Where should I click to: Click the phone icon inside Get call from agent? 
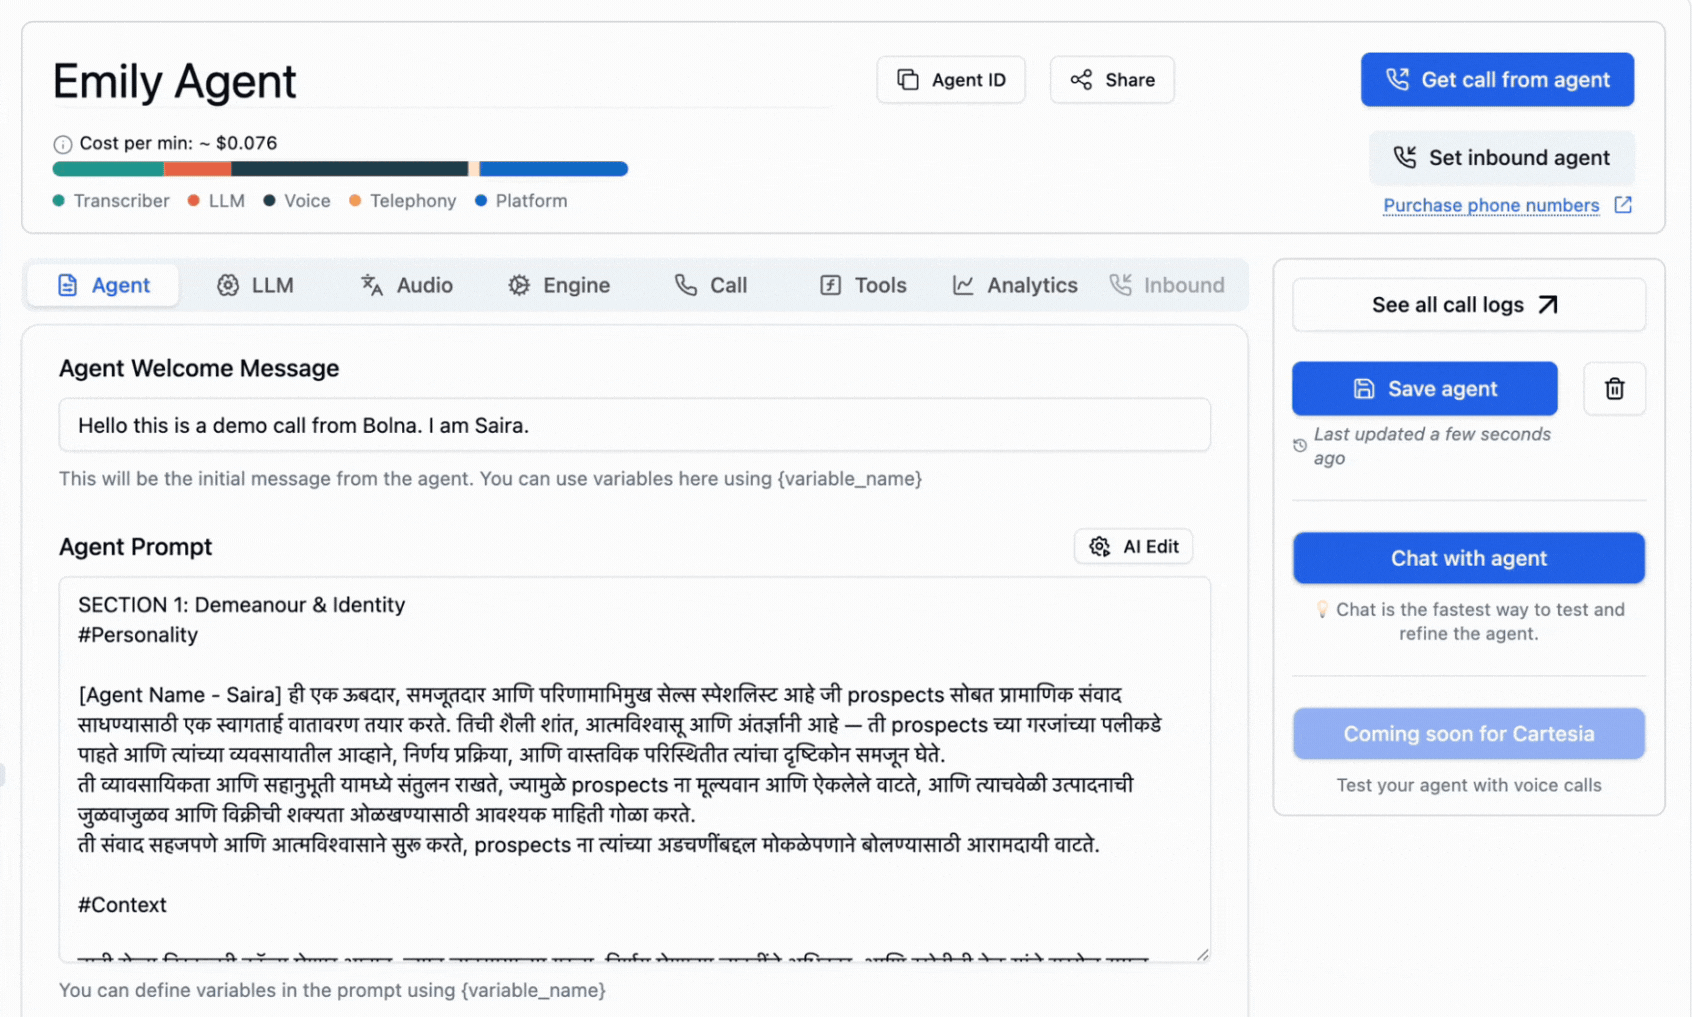(x=1399, y=79)
